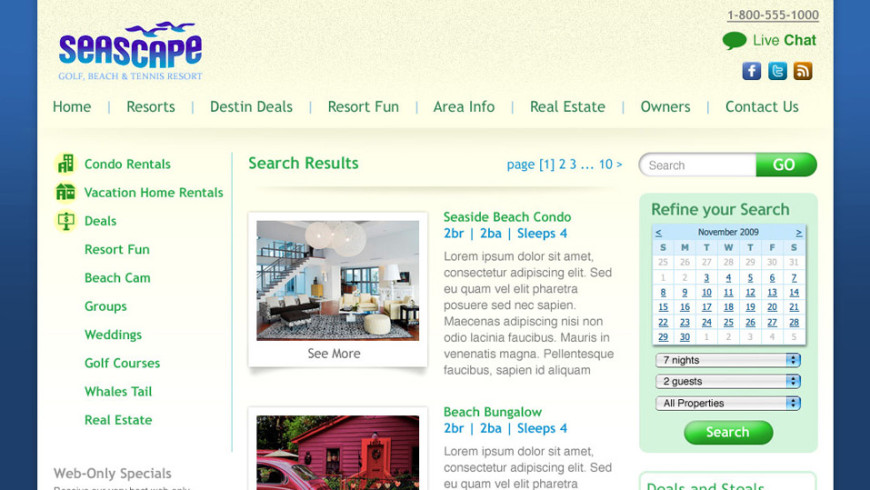Select November 10 in the calendar
The image size is (870, 490).
[706, 292]
